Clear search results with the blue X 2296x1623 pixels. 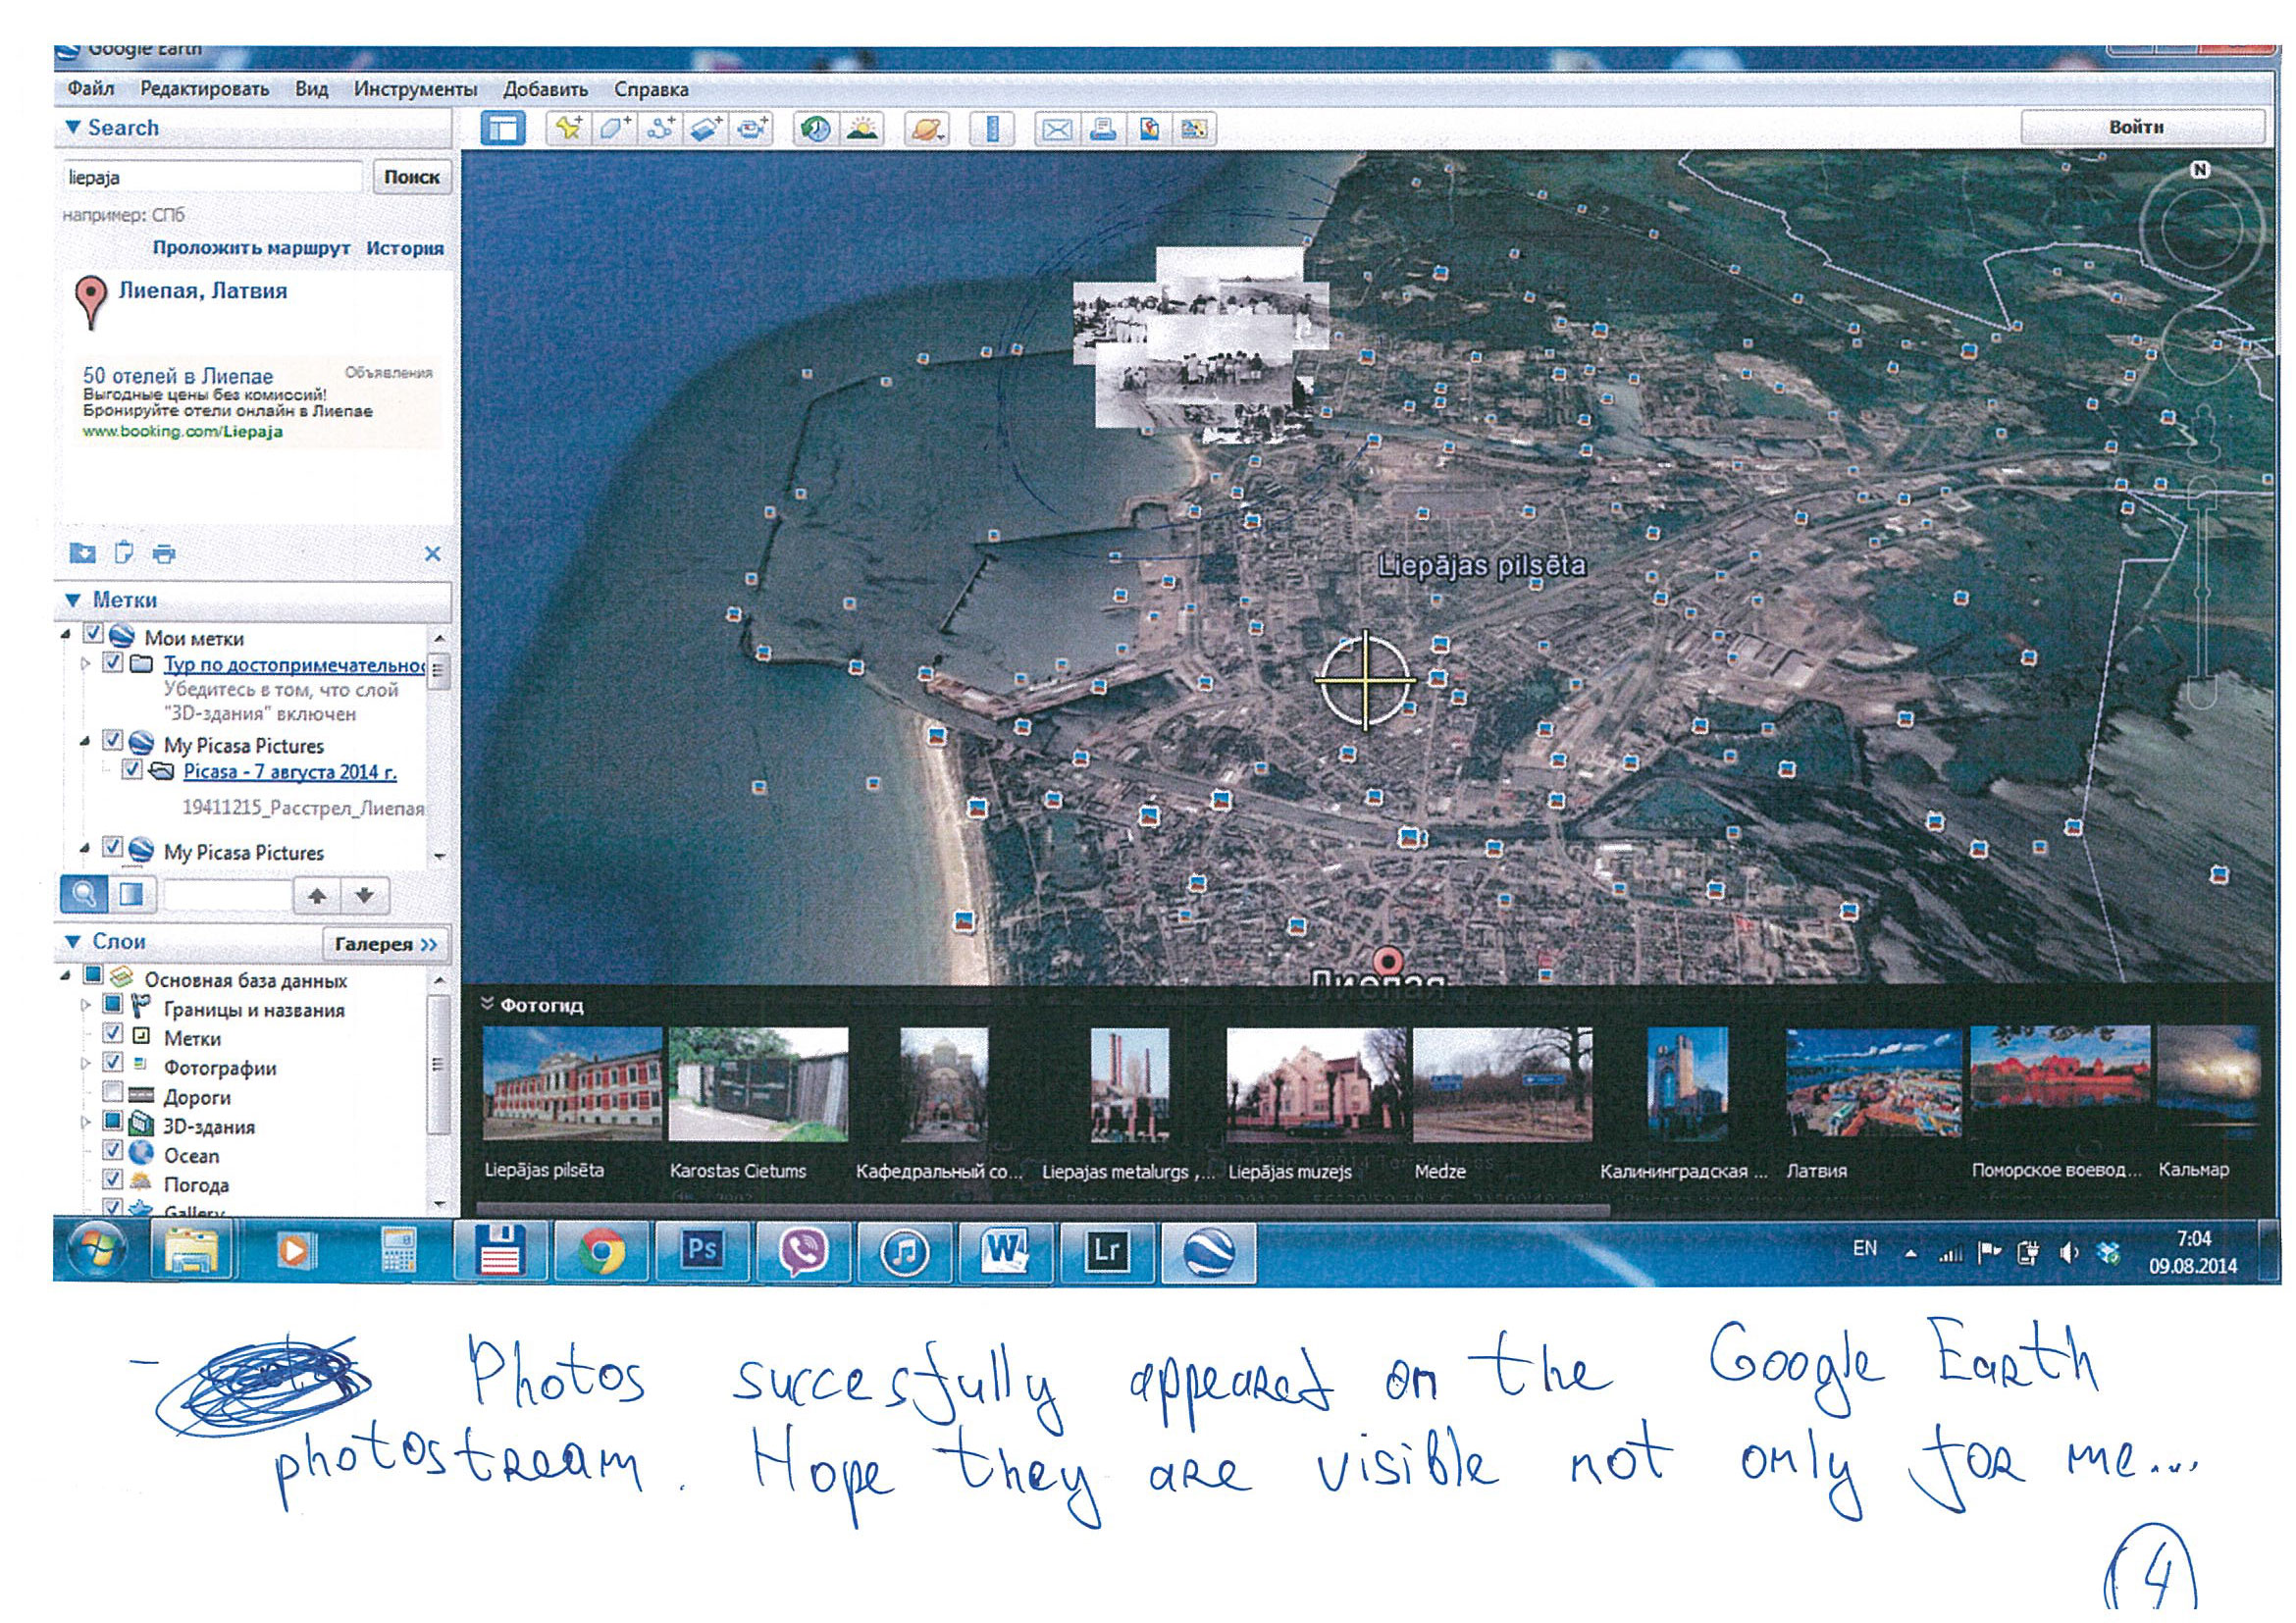tap(432, 553)
